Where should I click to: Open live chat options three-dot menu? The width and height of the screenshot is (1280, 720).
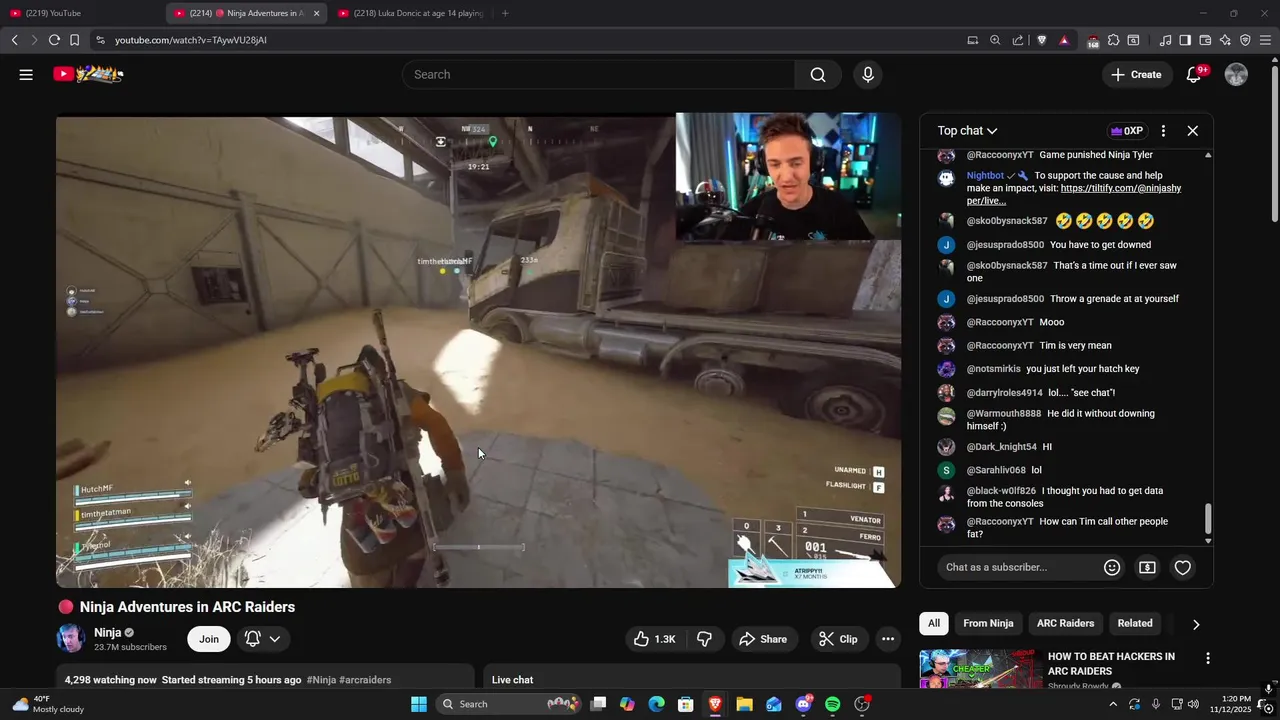pyautogui.click(x=1163, y=131)
